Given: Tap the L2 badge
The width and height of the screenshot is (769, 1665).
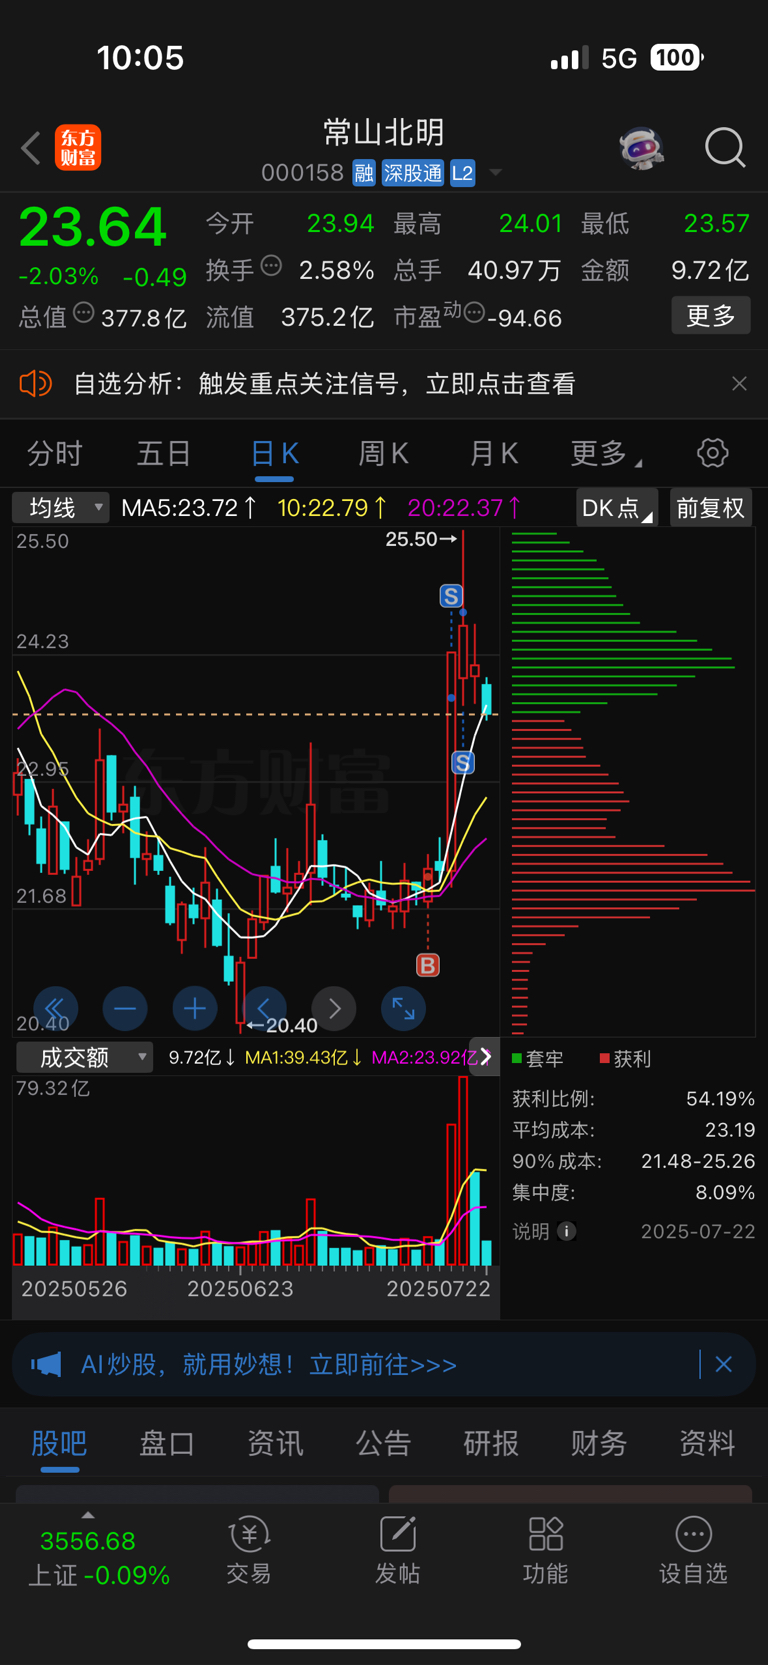Looking at the screenshot, I should tap(462, 173).
